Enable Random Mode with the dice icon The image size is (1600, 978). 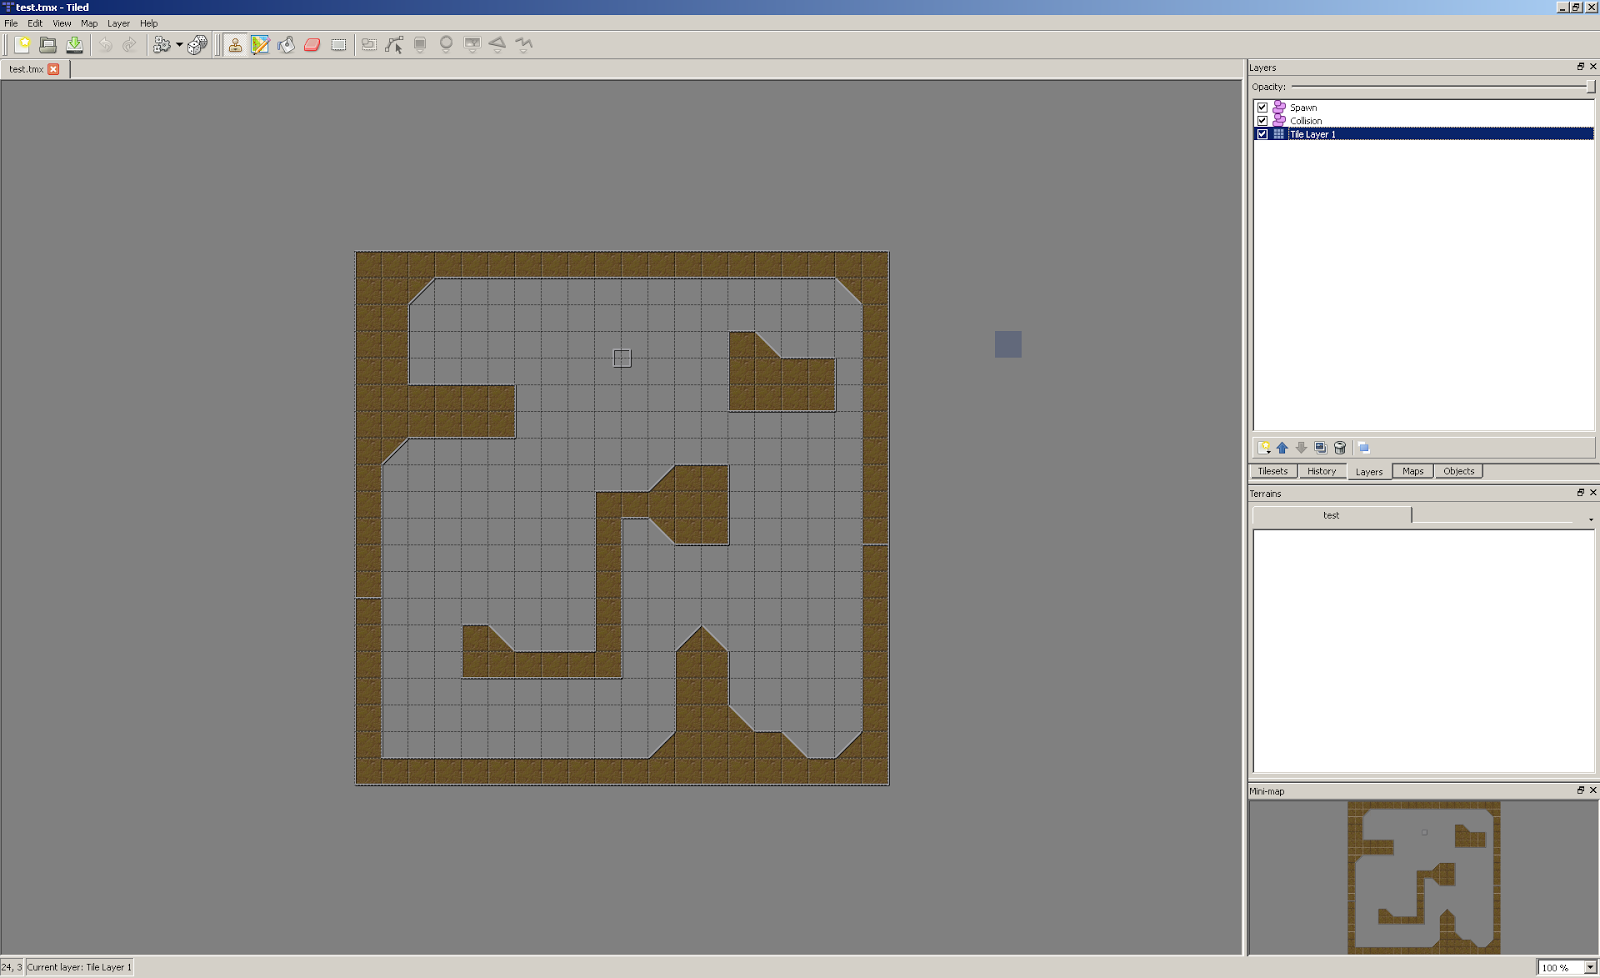[197, 44]
